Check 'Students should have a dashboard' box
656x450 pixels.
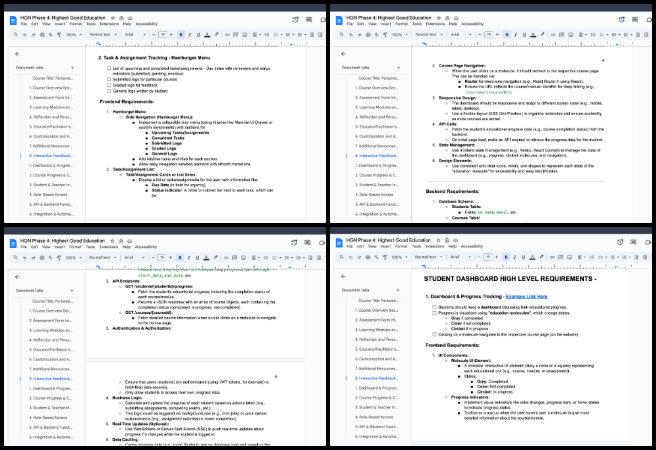(434, 307)
